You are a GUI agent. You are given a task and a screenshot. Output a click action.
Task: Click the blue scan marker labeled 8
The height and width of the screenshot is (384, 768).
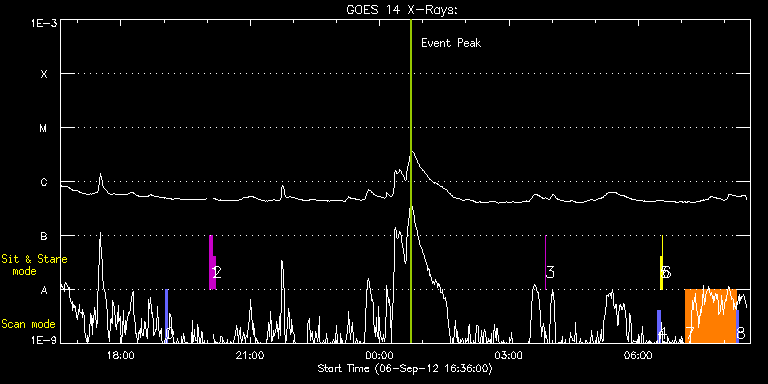pos(738,326)
